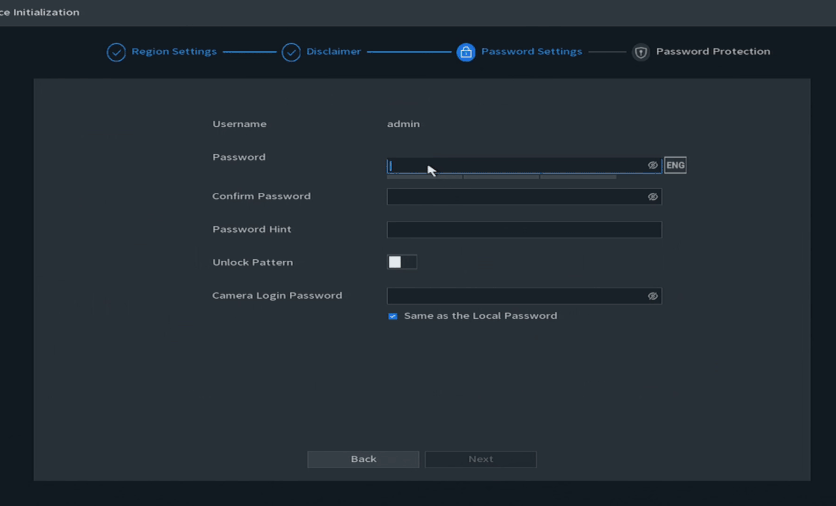Image resolution: width=836 pixels, height=506 pixels.
Task: Click the password strength indicator bar
Action: [x=502, y=177]
